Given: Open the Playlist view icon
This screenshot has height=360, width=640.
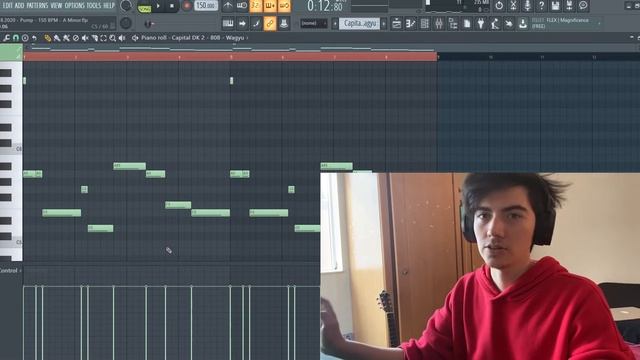Looking at the screenshot, I should click(396, 24).
